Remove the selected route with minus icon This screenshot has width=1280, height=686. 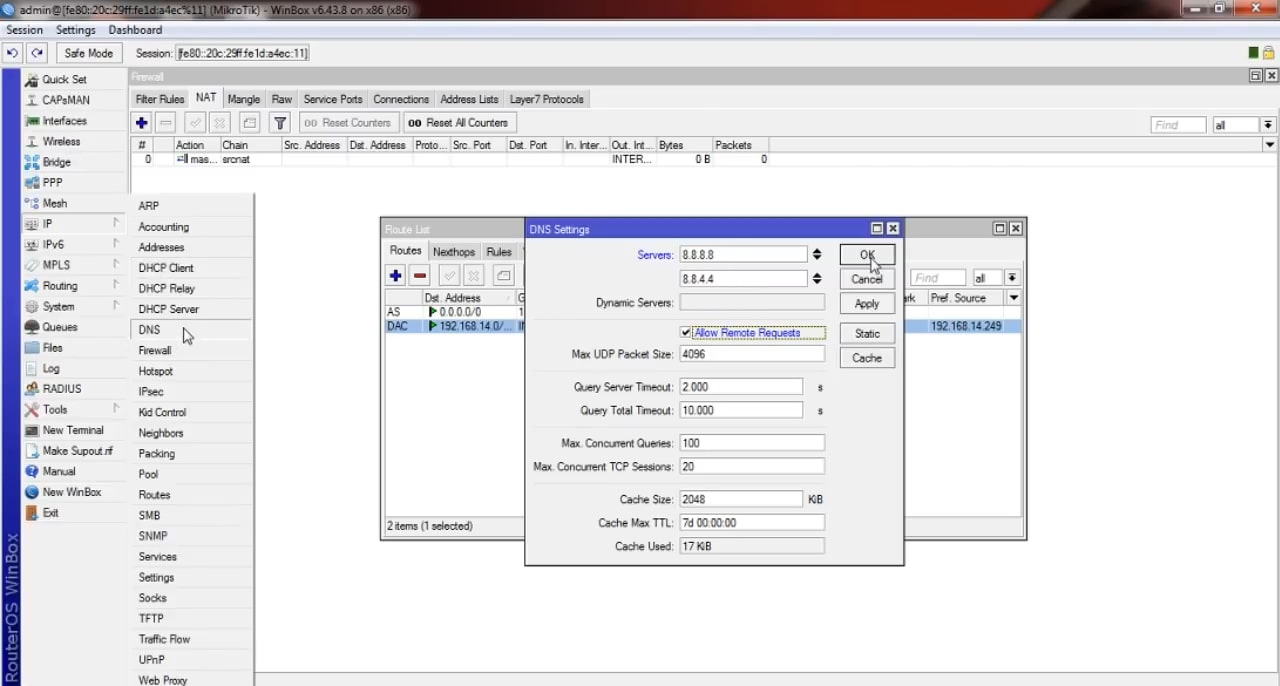[419, 276]
